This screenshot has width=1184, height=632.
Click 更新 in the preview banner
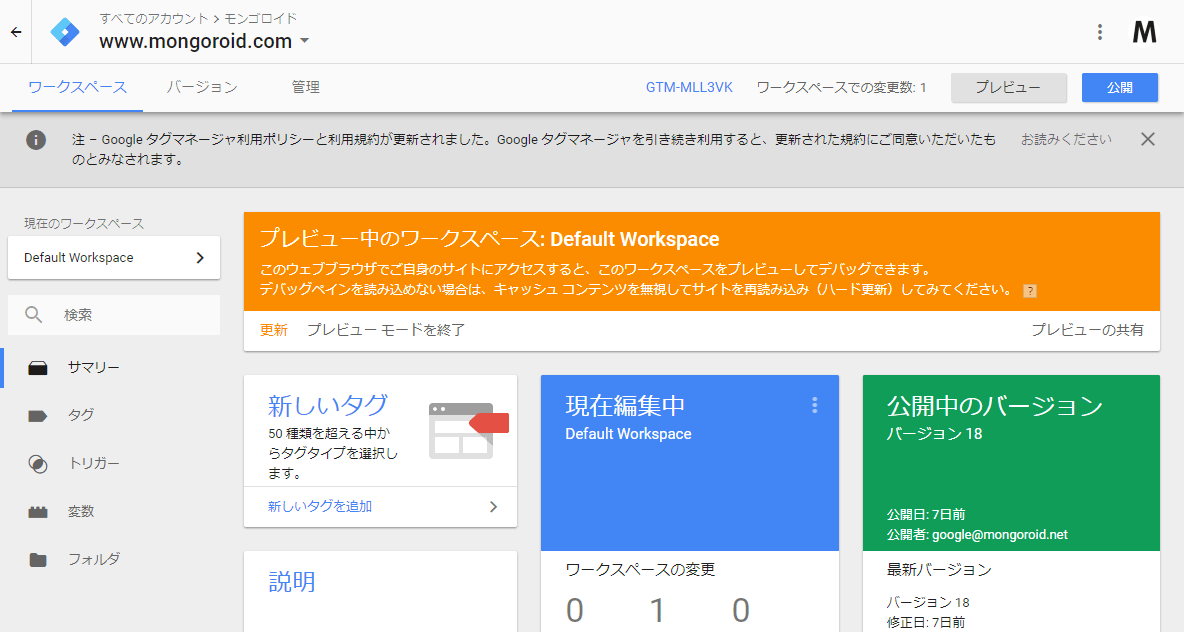pyautogui.click(x=273, y=330)
